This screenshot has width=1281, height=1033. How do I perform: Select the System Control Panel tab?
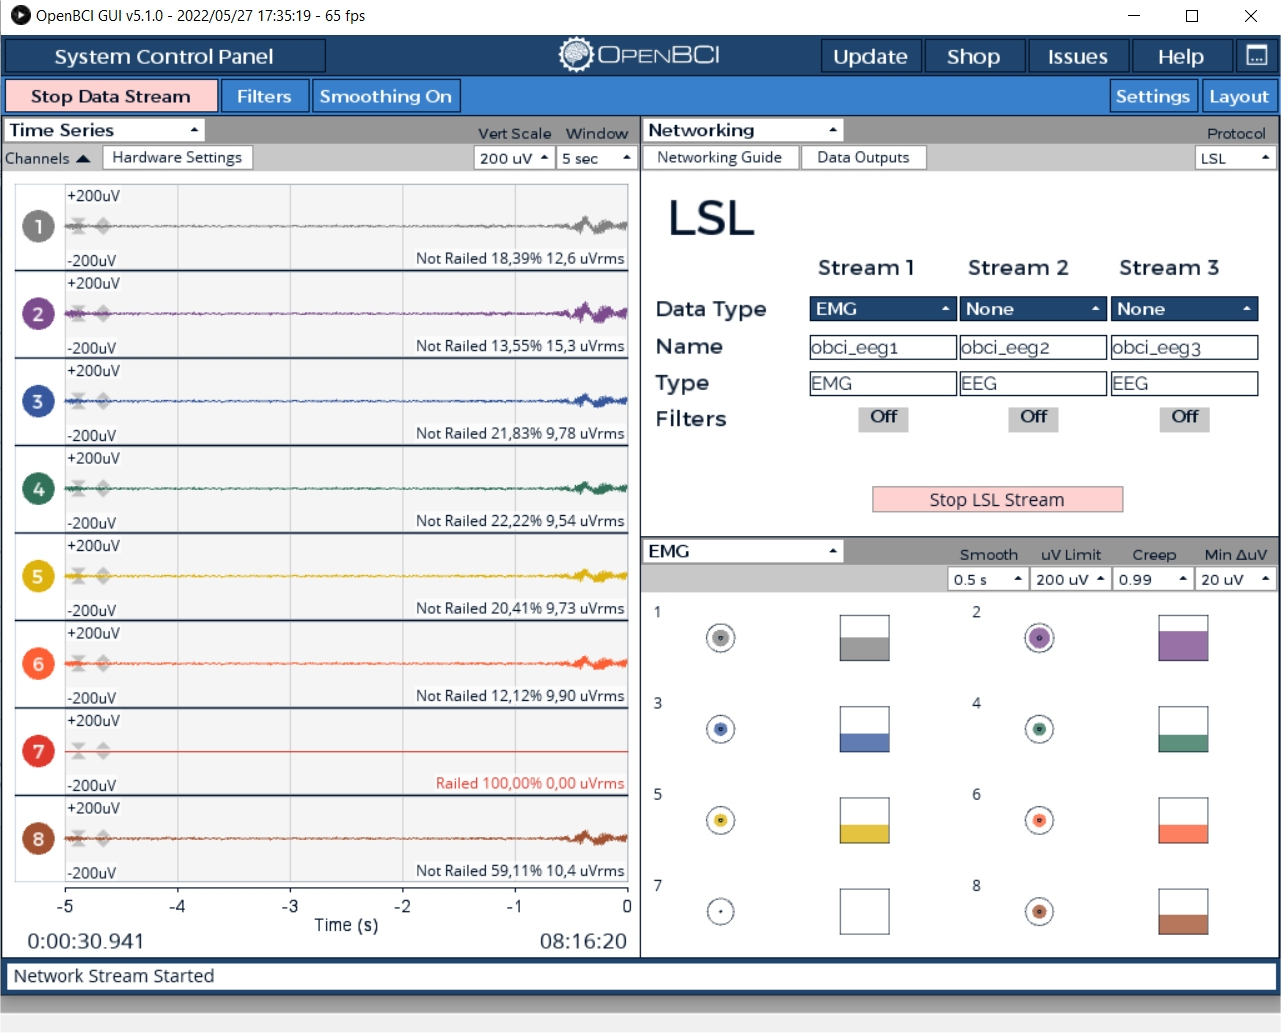click(164, 55)
